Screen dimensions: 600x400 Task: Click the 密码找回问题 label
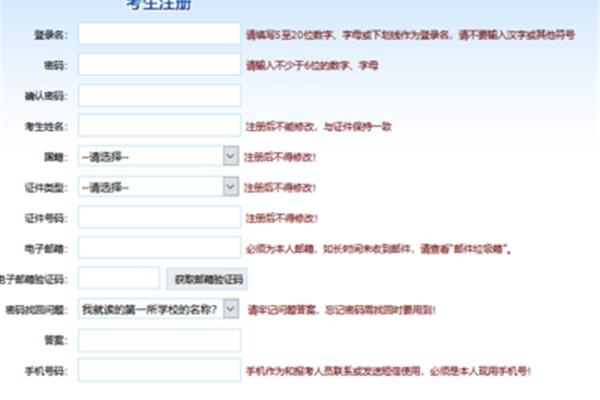coord(37,310)
